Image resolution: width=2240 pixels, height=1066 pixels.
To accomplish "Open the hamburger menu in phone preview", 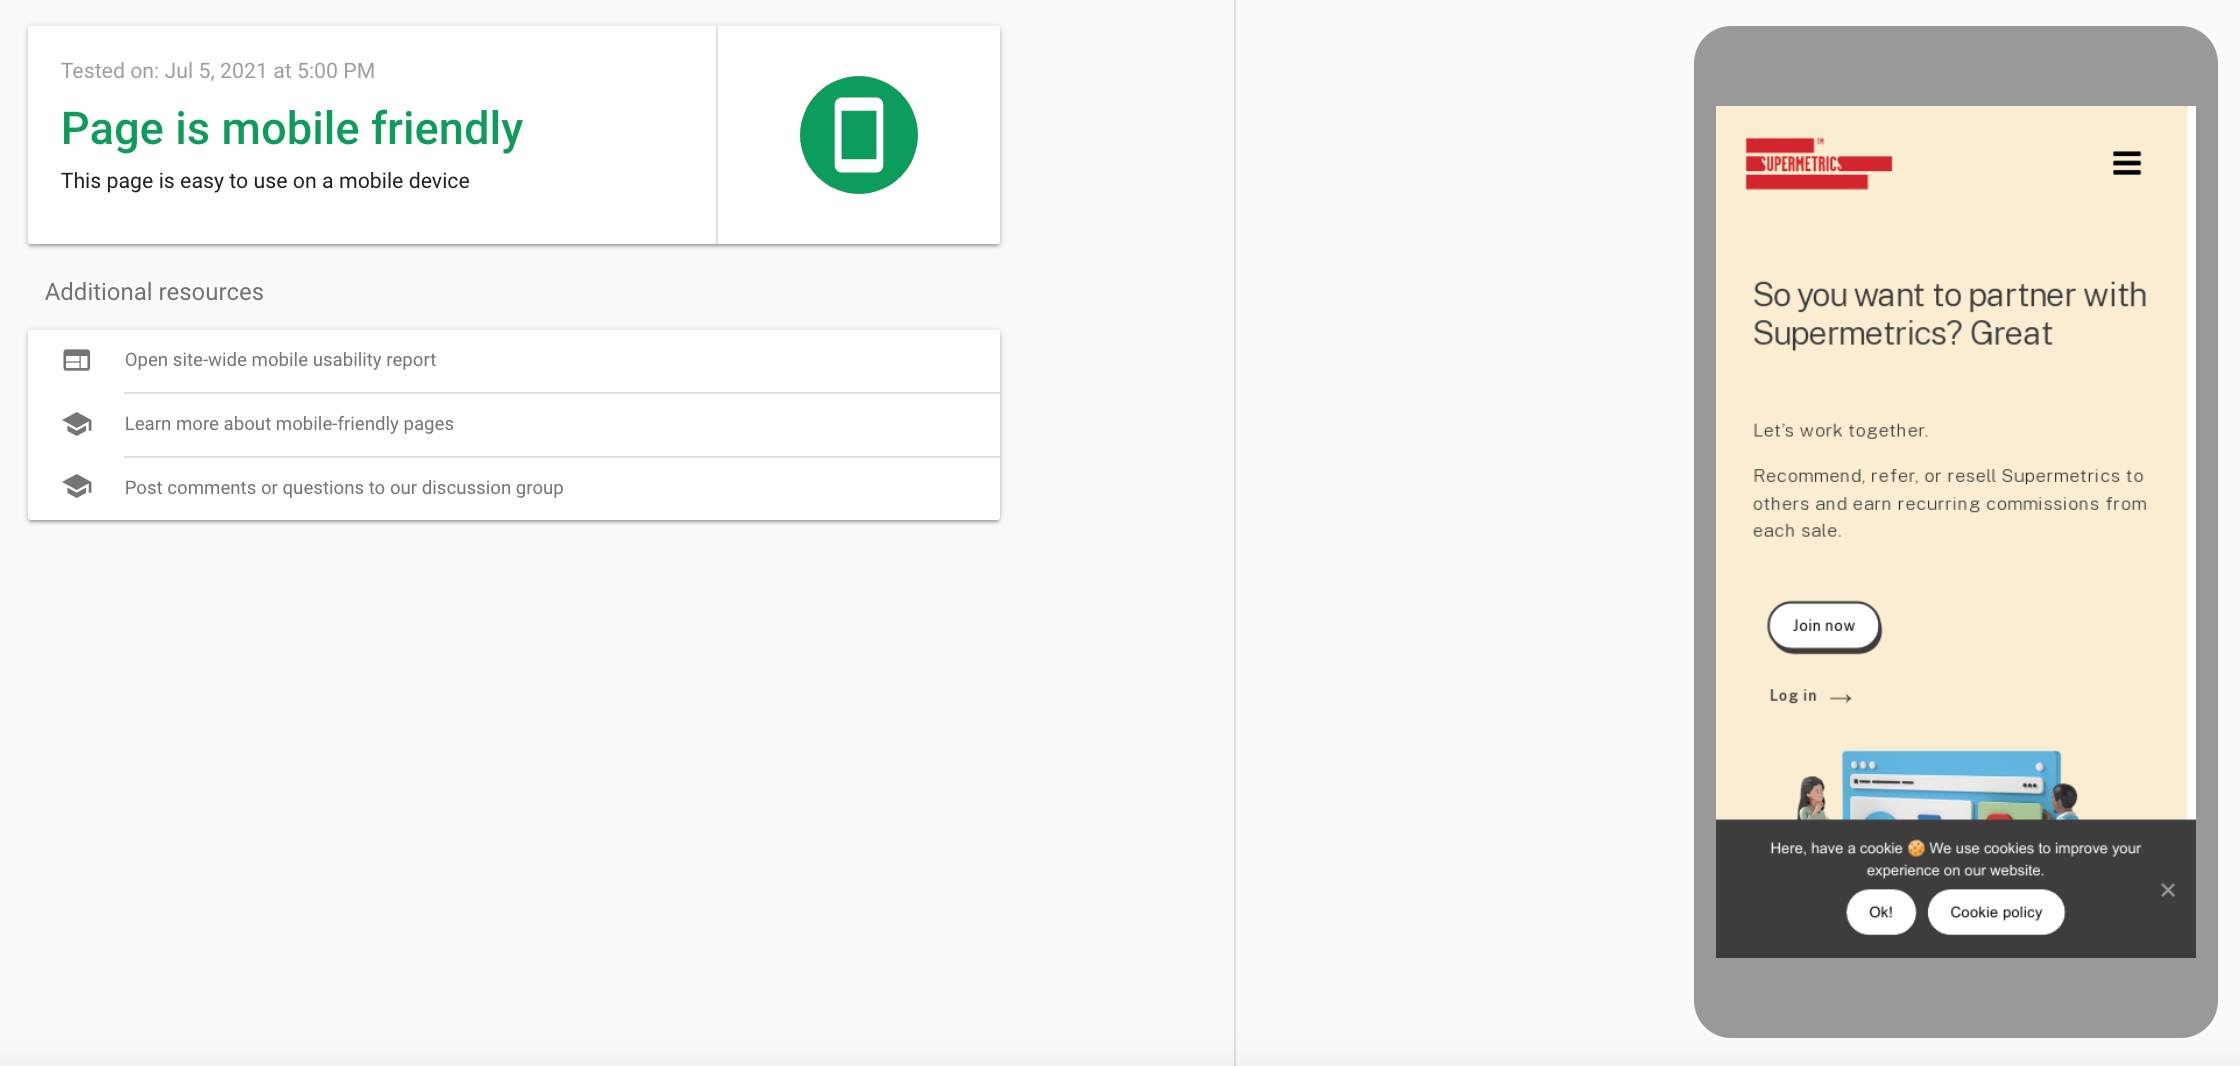I will pyautogui.click(x=2126, y=163).
